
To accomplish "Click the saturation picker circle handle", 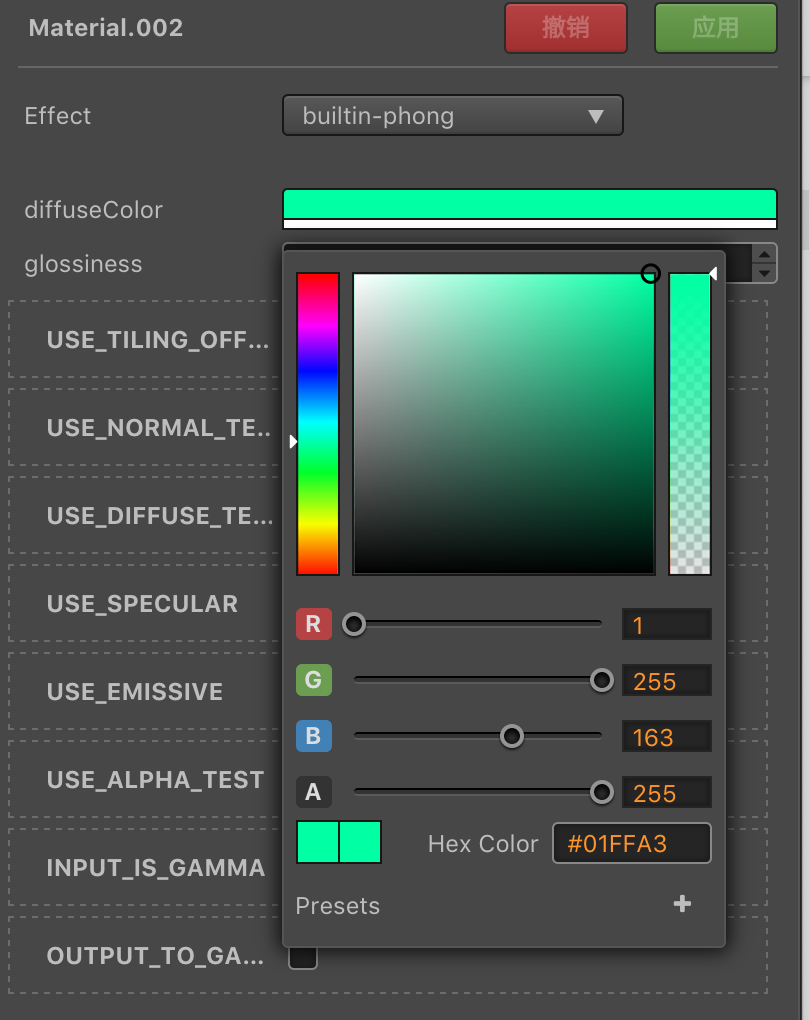I will tap(650, 273).
